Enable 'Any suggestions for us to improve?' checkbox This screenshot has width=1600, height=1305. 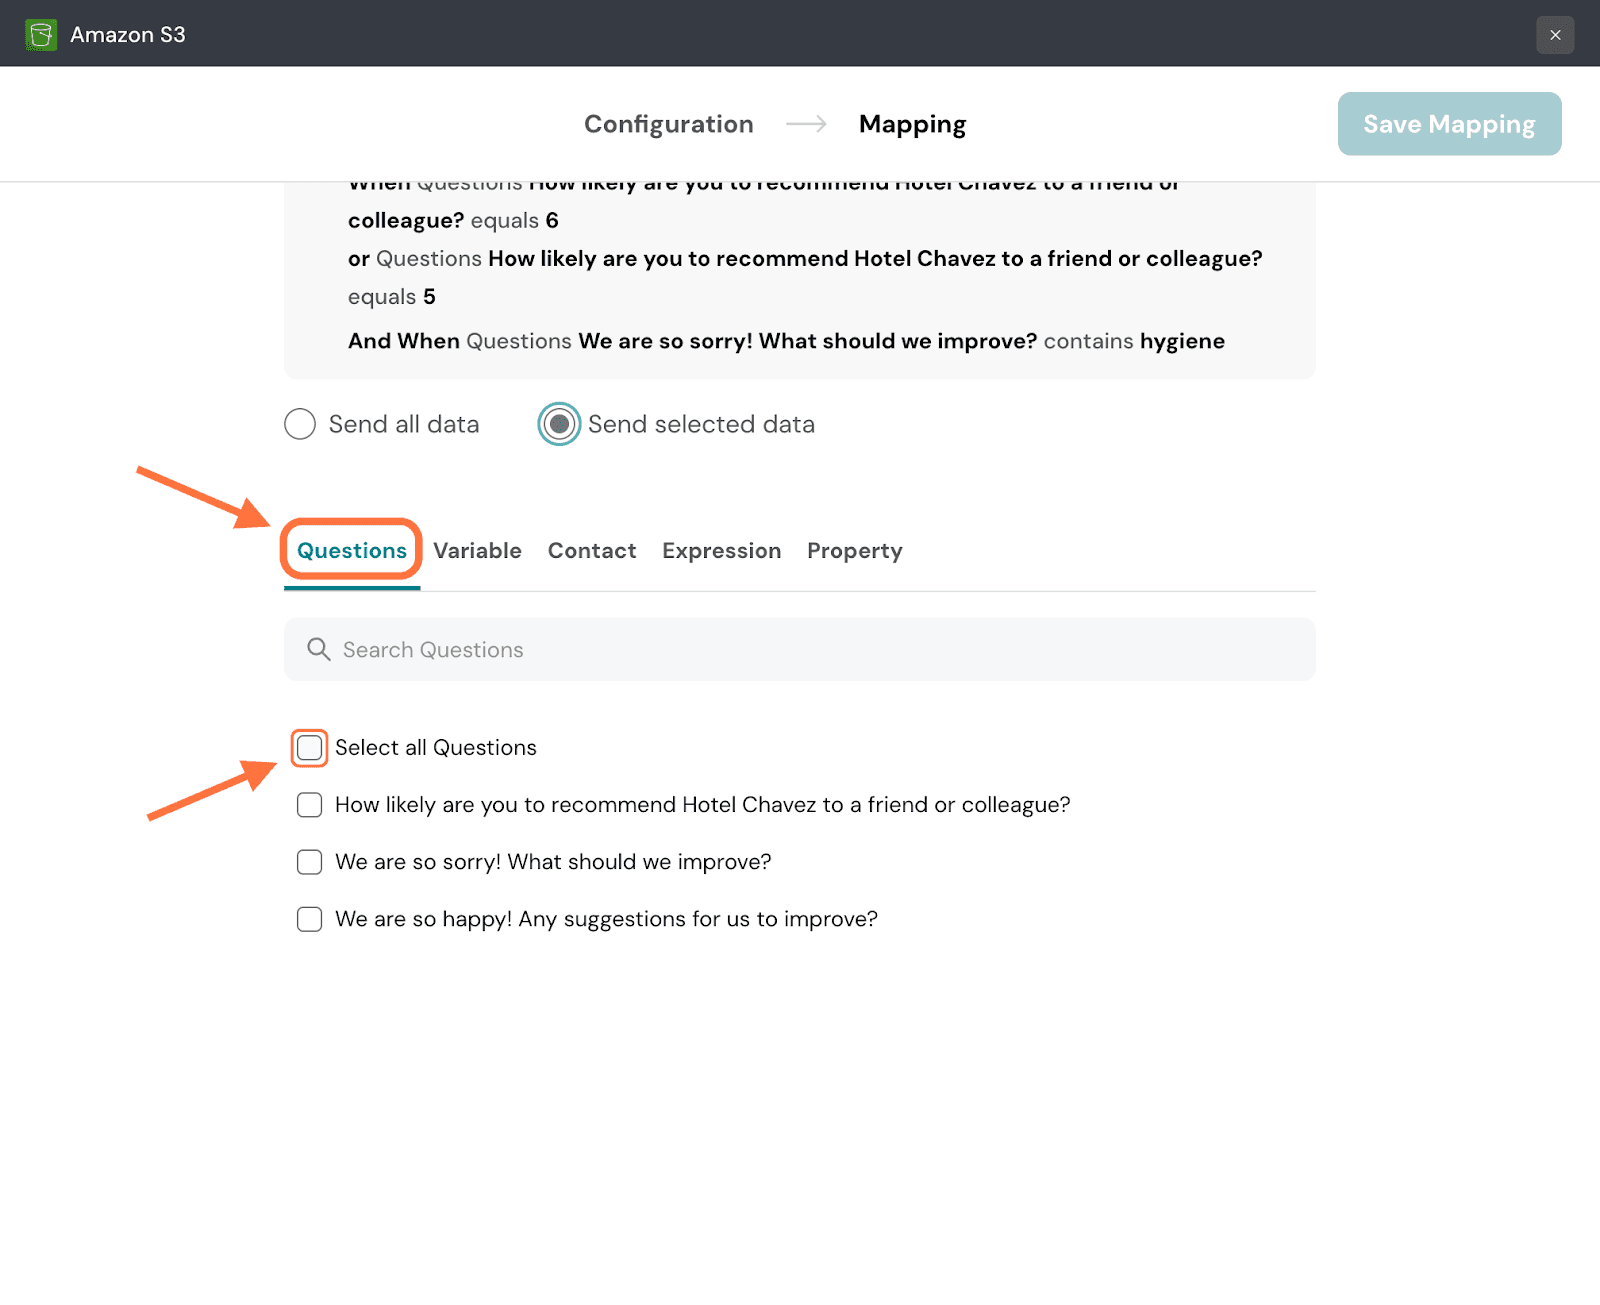[310, 919]
